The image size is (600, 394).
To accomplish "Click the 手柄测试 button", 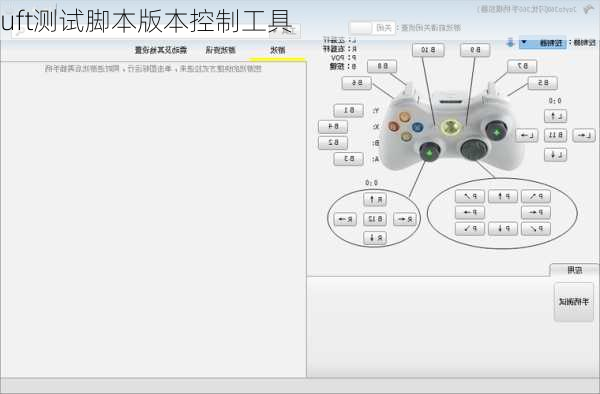I will click(x=574, y=302).
